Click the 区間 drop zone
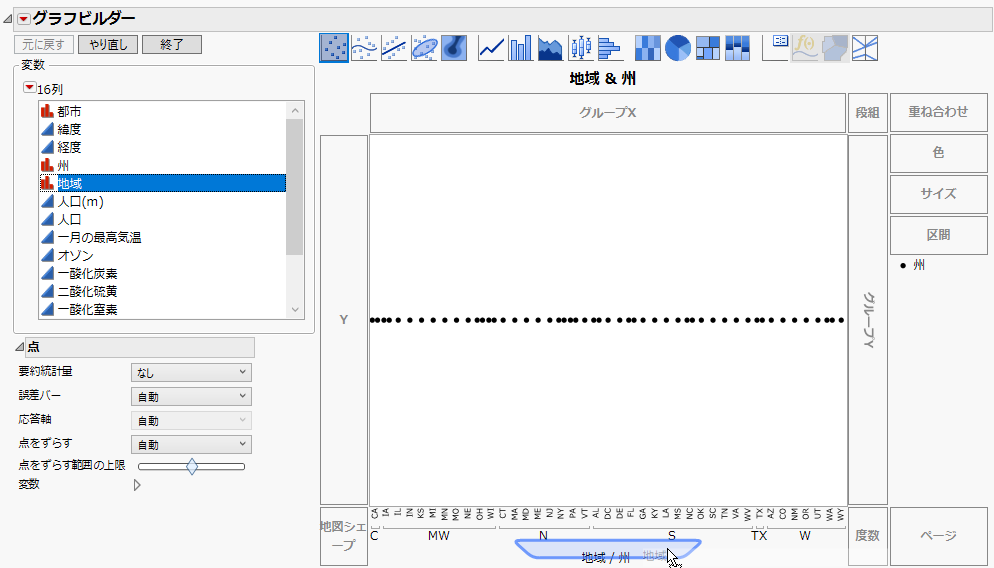Viewport: 994px width, 568px height. tap(938, 235)
